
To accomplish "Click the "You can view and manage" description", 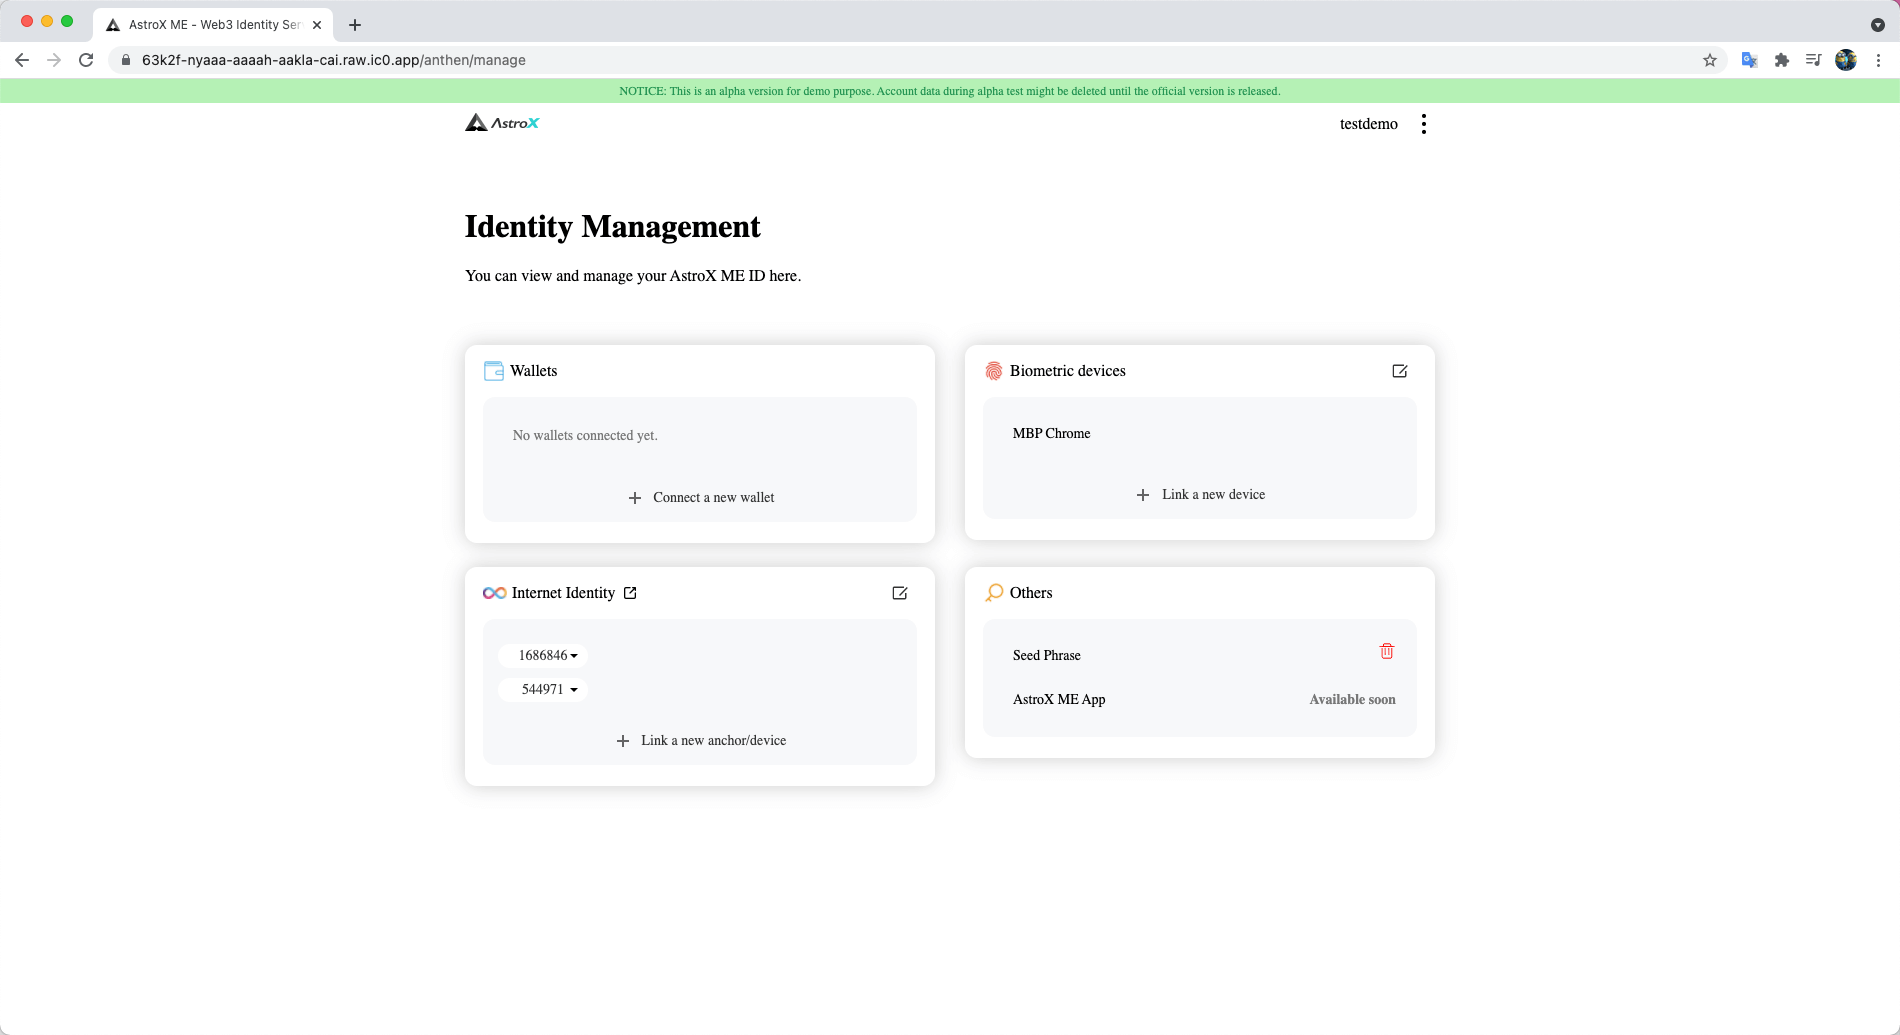I will tap(633, 276).
